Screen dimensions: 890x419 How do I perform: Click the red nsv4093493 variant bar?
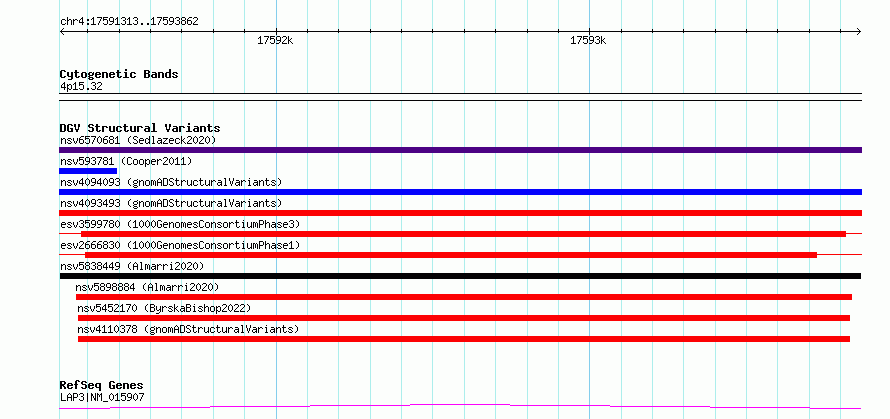point(460,213)
